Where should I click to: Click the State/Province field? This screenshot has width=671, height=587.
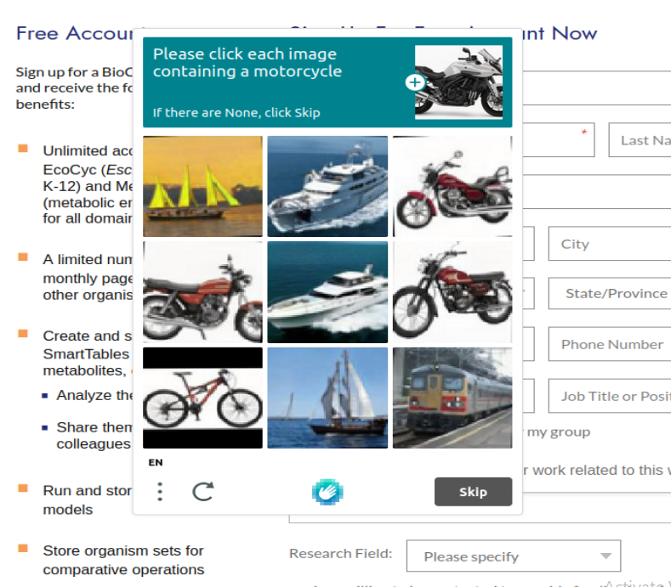(x=609, y=294)
